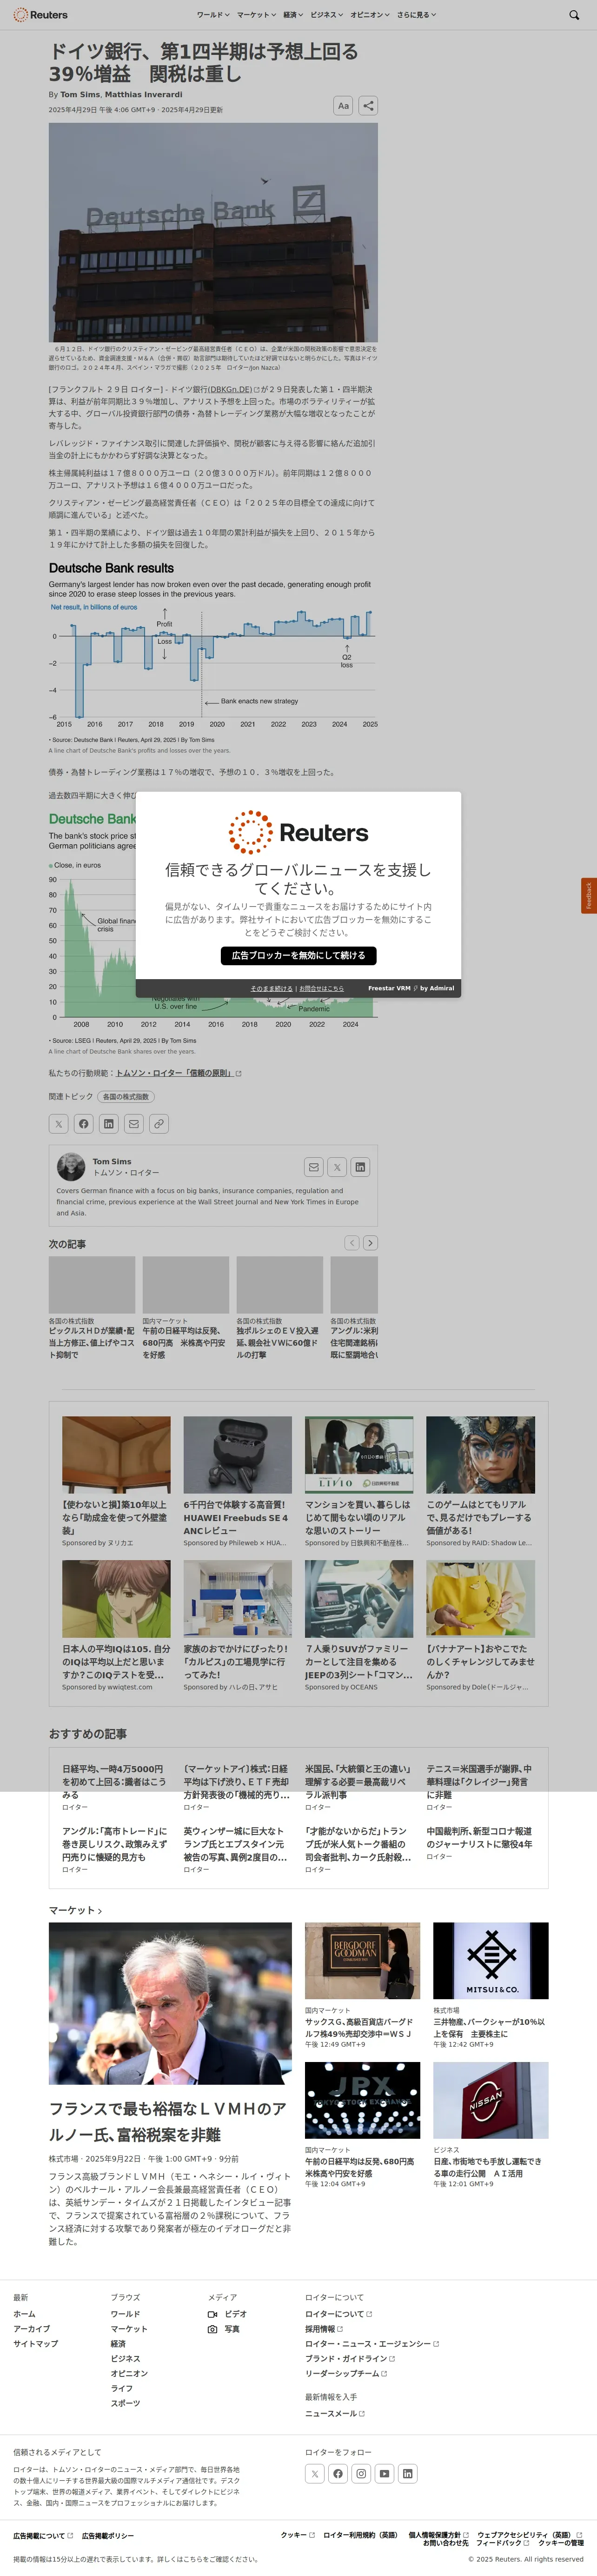Select the 各国の株式指数 topic tag
597x2576 pixels.
click(126, 1096)
